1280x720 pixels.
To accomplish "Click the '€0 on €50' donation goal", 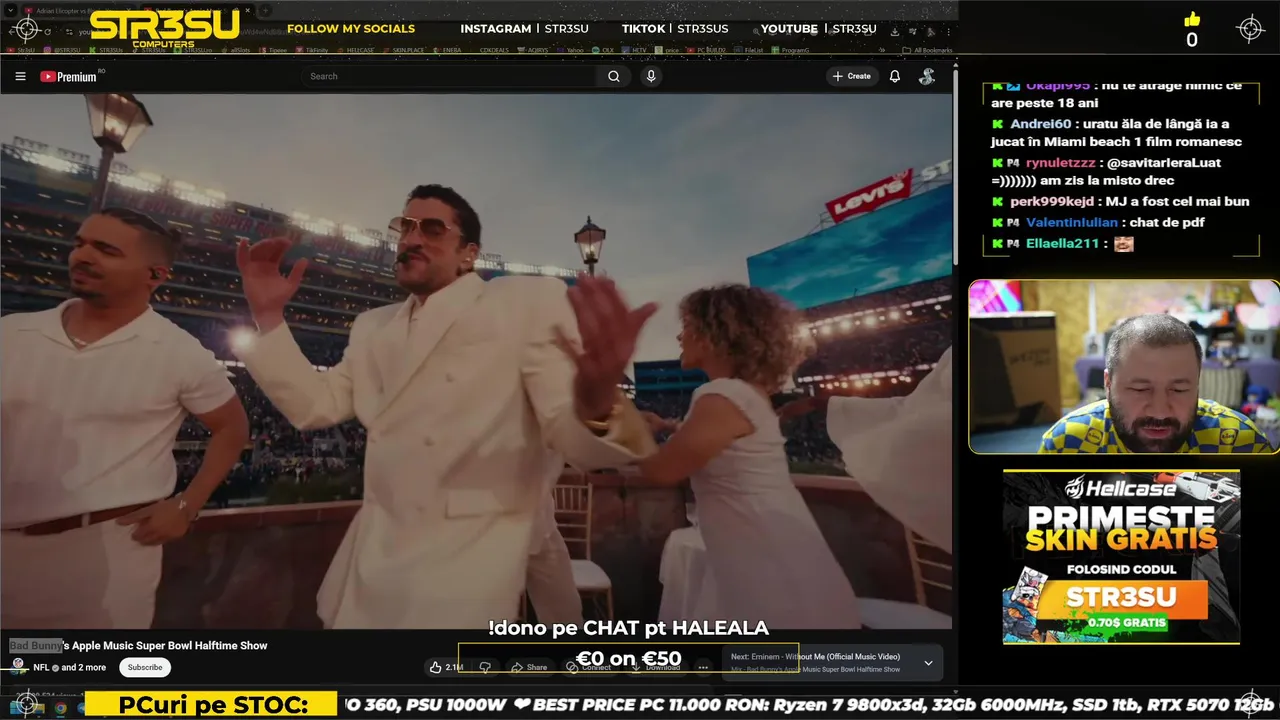I will (628, 659).
